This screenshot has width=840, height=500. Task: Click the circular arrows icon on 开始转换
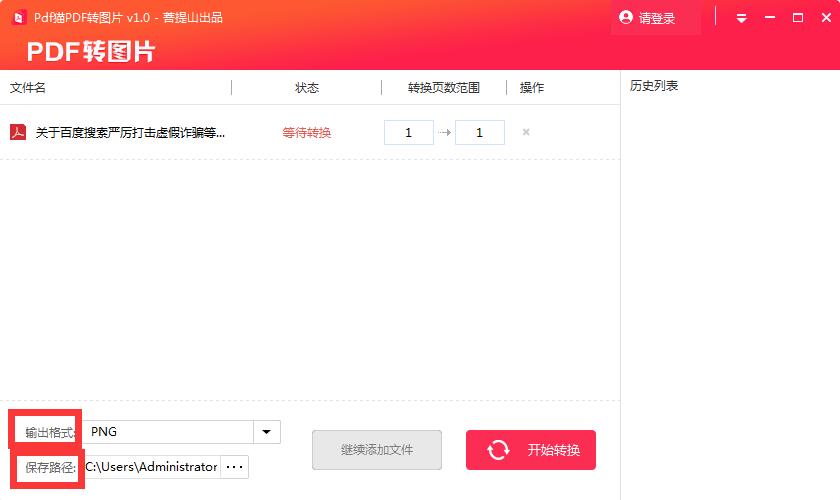[498, 450]
